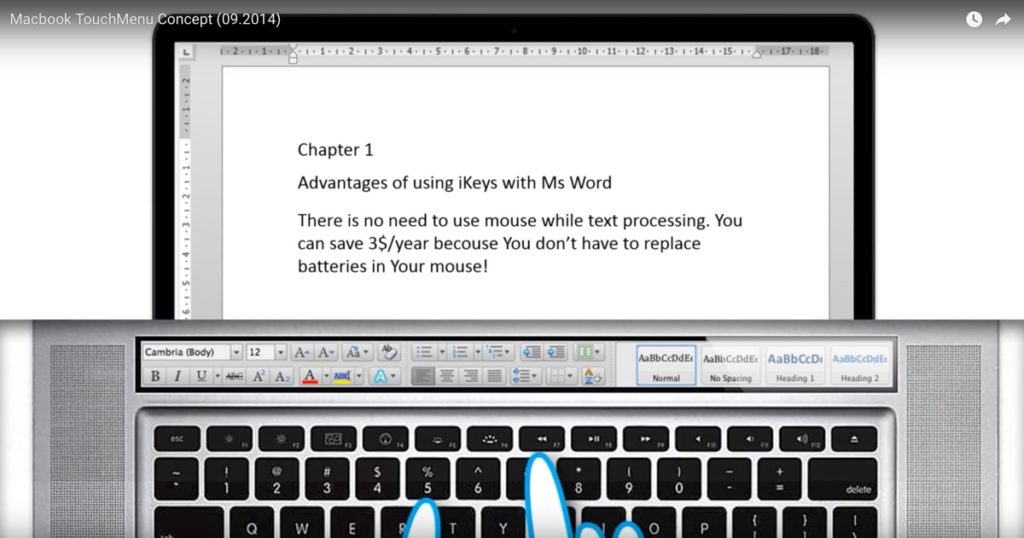The height and width of the screenshot is (538, 1024).
Task: Click the F8 play/pause key
Action: click(x=594, y=439)
